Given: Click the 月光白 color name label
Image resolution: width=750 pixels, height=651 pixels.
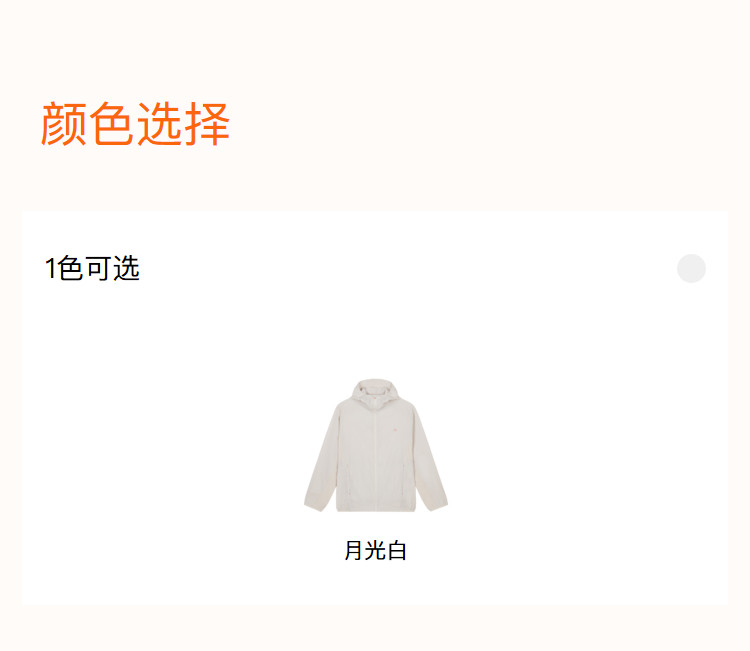Looking at the screenshot, I should 375,550.
